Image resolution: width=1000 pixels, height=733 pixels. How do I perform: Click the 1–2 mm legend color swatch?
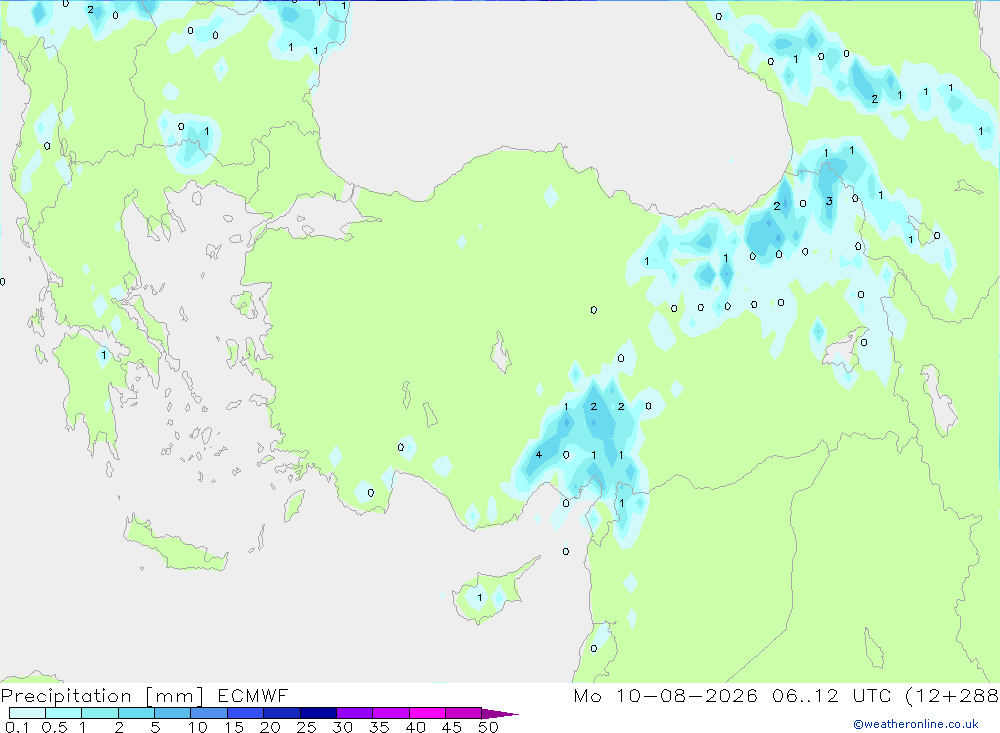tap(100, 713)
